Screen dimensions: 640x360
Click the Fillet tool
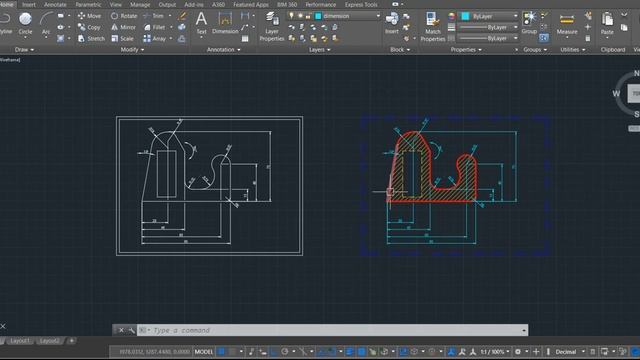pyautogui.click(x=154, y=27)
